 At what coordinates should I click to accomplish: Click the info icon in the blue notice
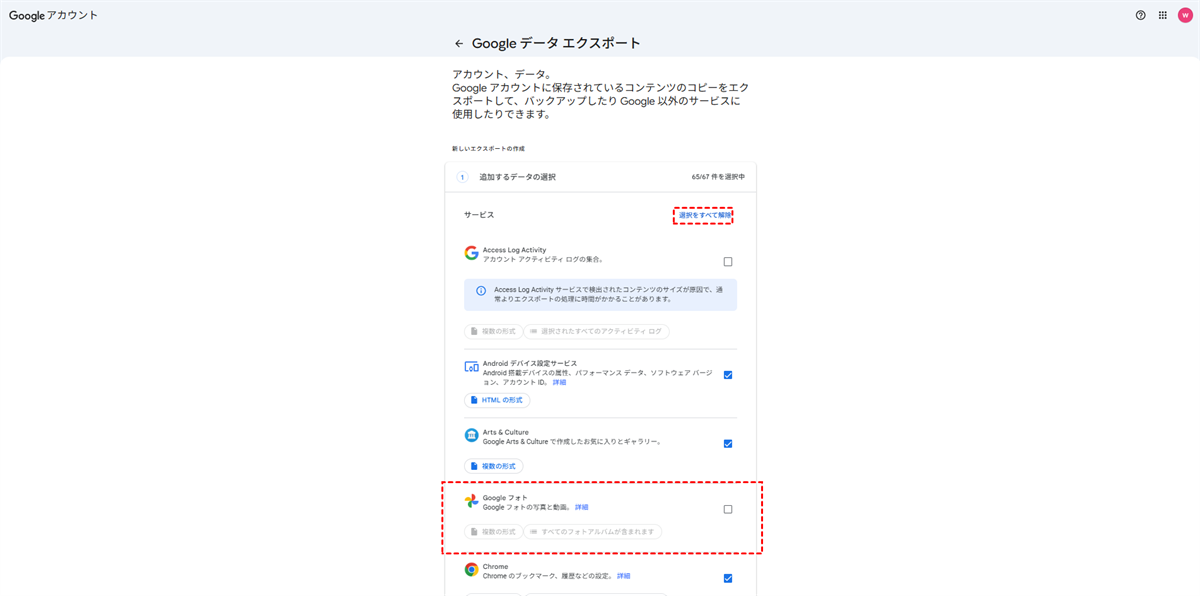481,291
